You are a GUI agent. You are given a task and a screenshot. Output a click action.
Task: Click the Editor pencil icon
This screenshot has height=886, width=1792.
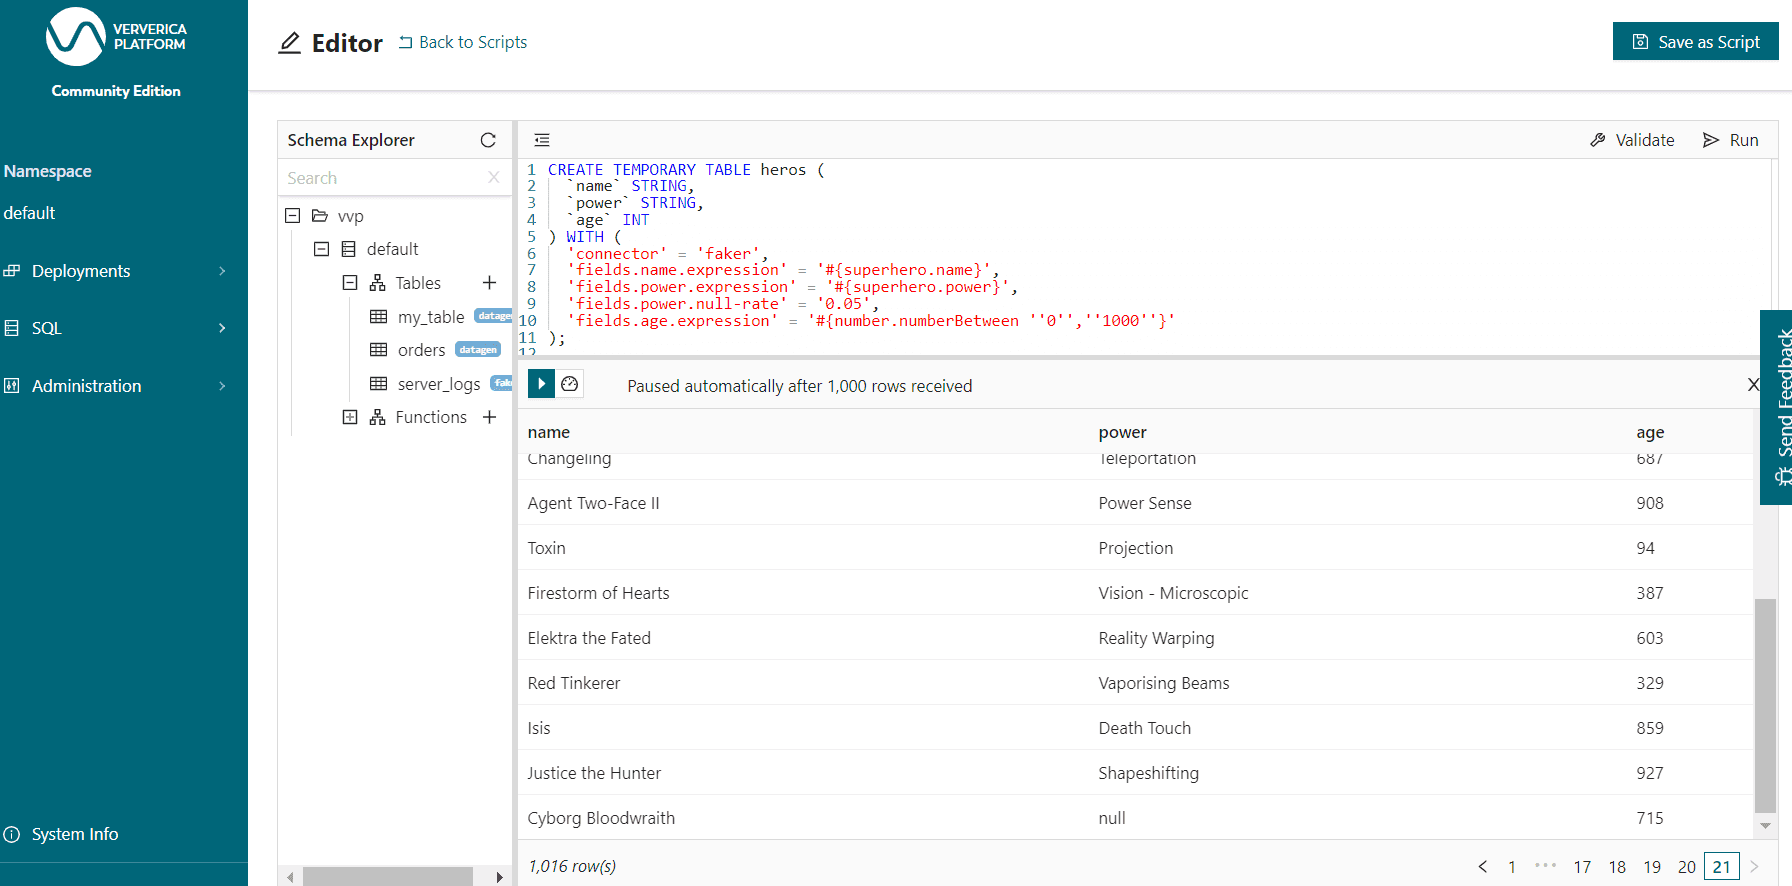(x=290, y=43)
